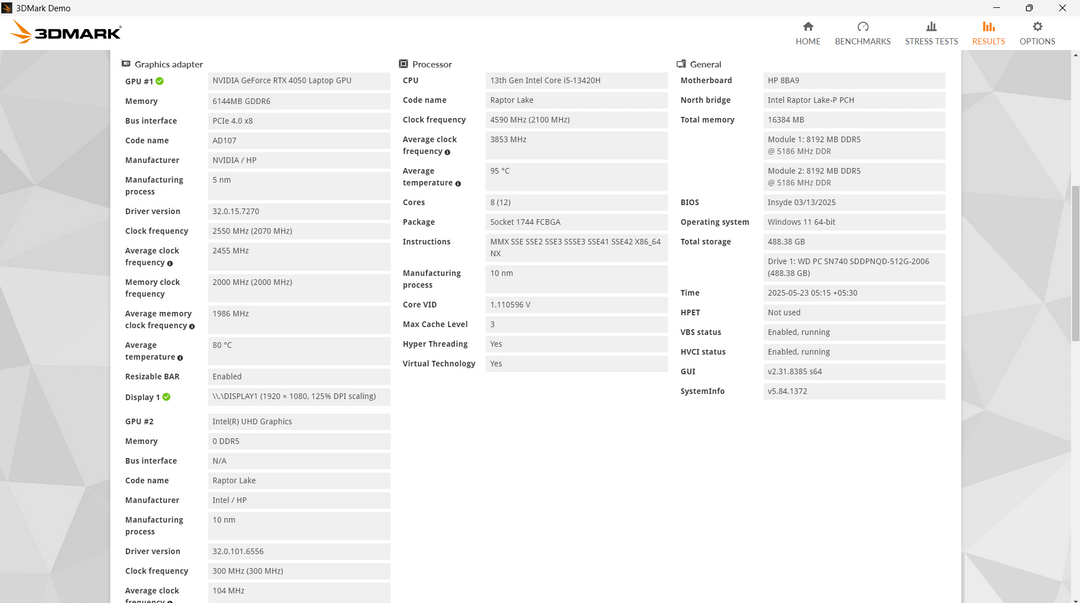This screenshot has width=1080, height=603.
Task: Click info icon beside CPU Average temperature
Action: click(x=457, y=184)
